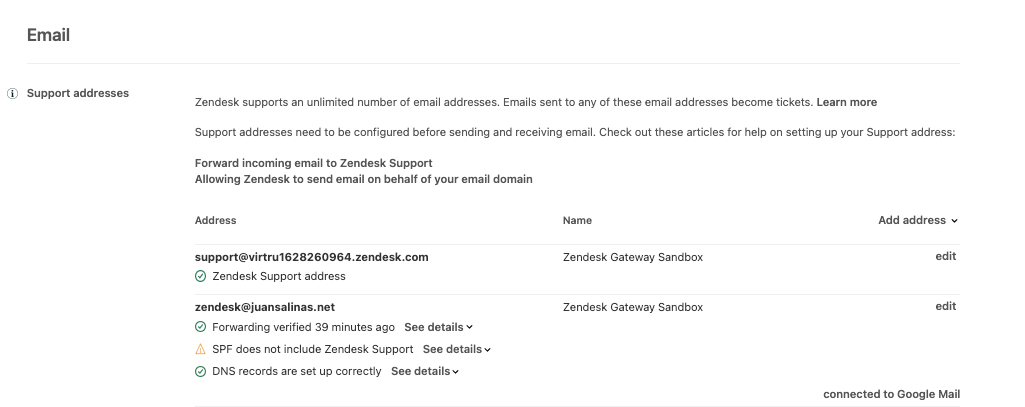Click the connected to Google Mail label
This screenshot has height=407, width=1025.
pos(892,394)
